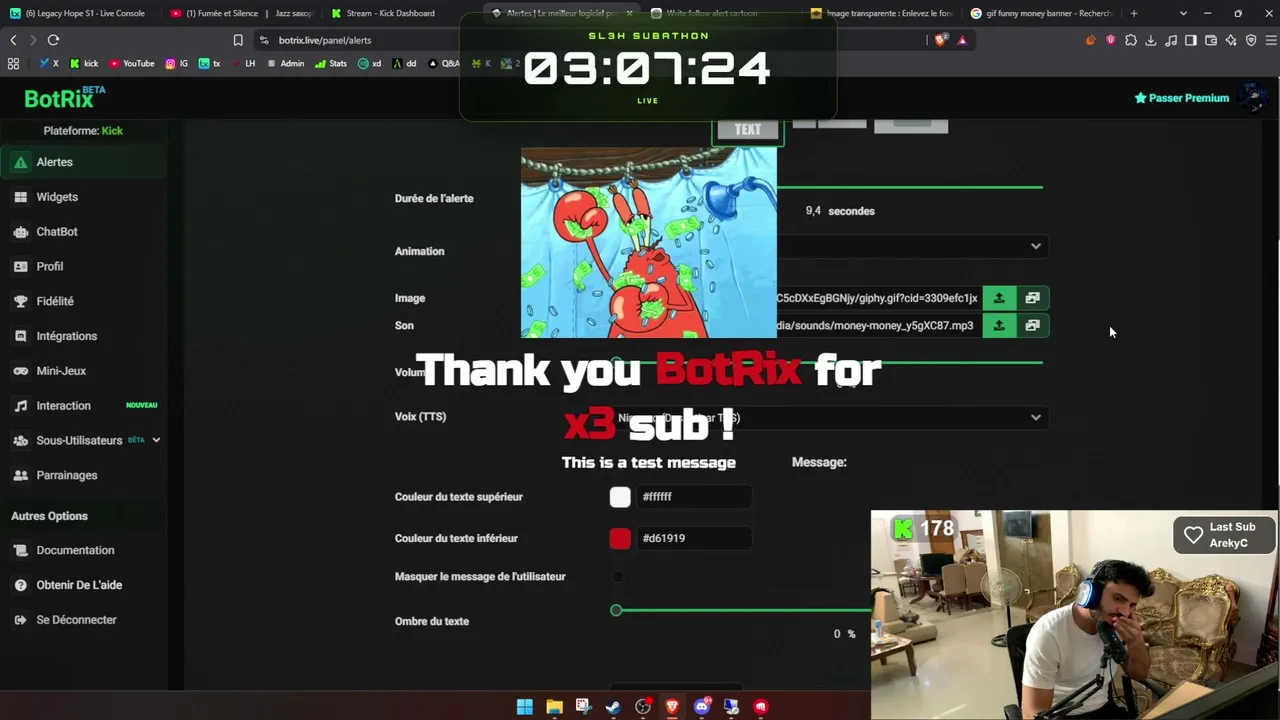Click the Parrainages group icon
The image size is (1280, 720).
(x=20, y=475)
